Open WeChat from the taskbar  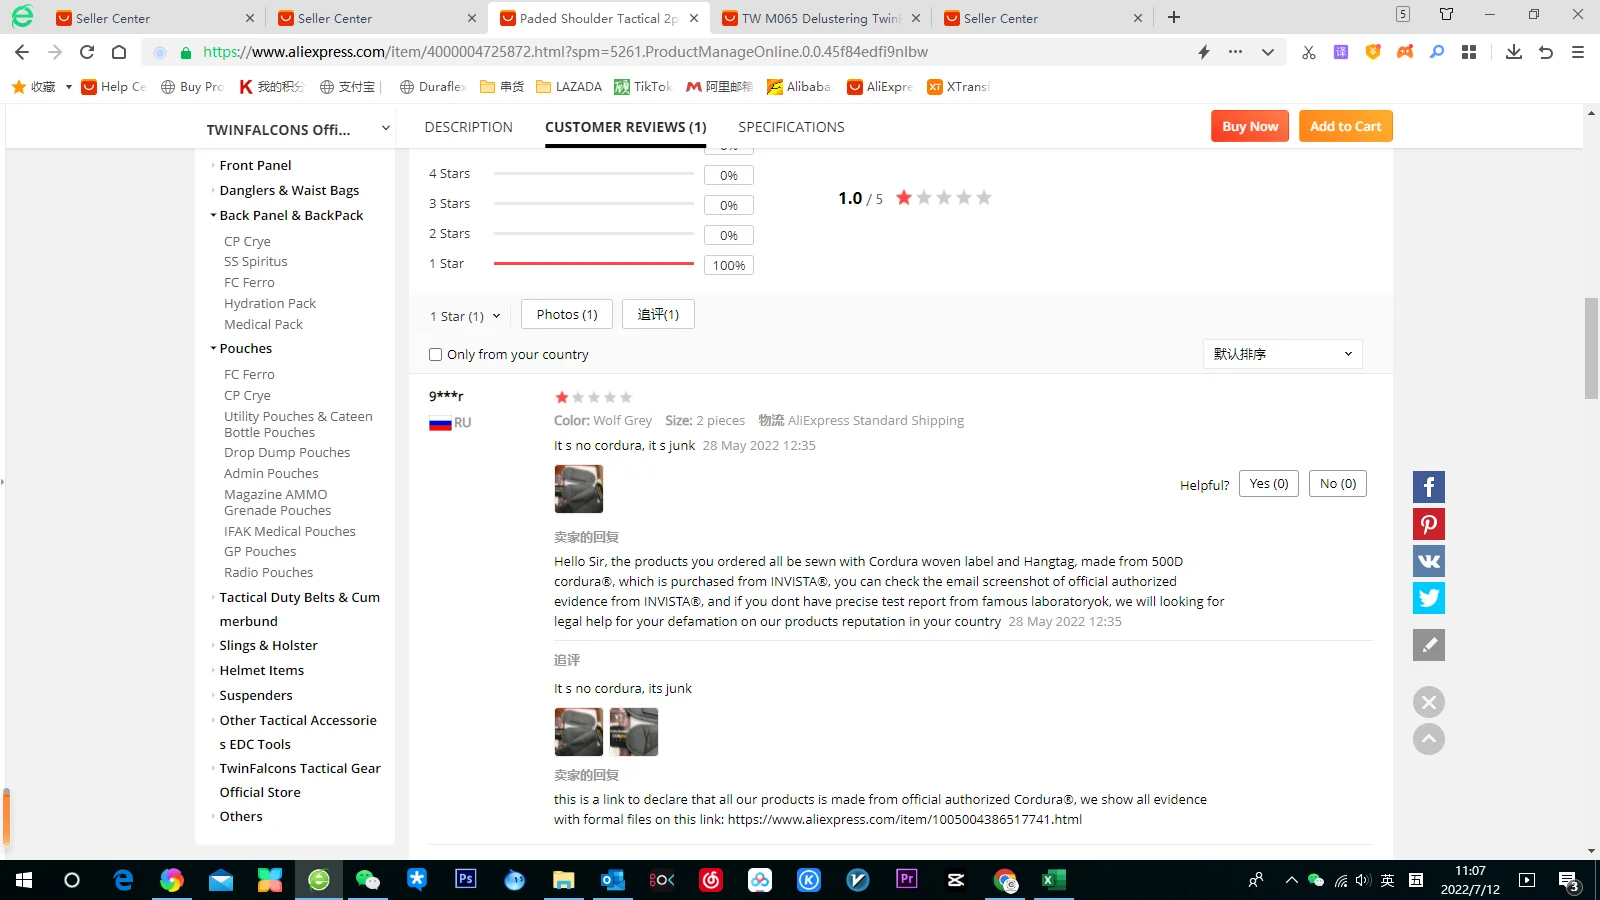pyautogui.click(x=368, y=880)
